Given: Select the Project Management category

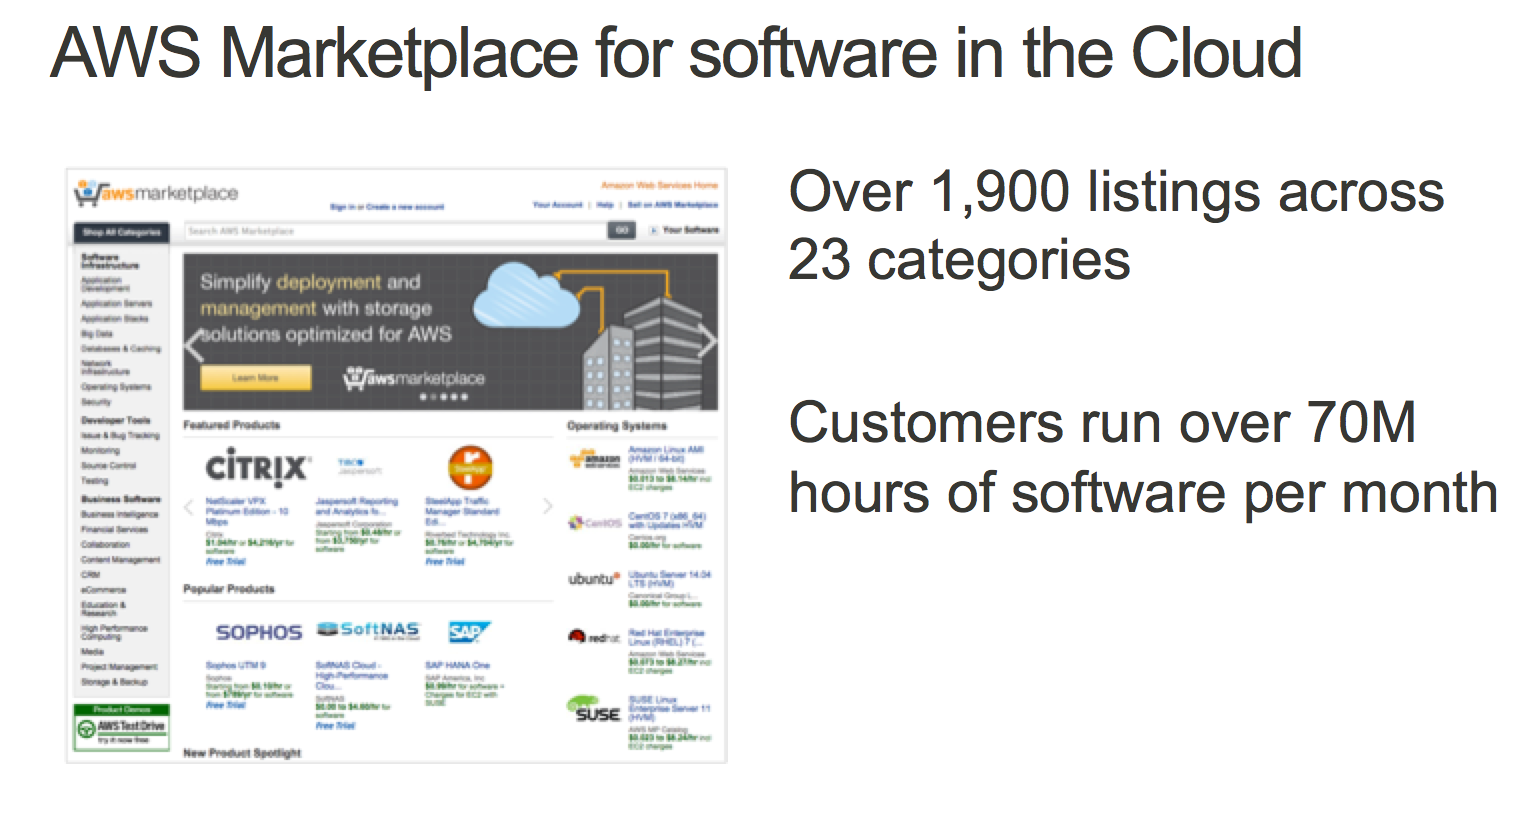Looking at the screenshot, I should pos(120,666).
